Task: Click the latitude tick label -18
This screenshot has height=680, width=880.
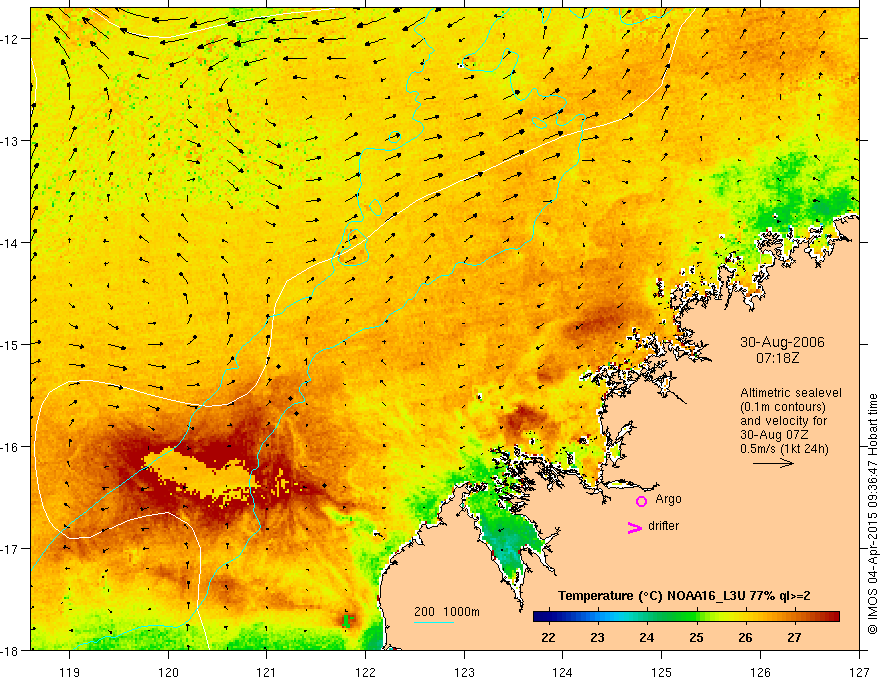Action: [11, 650]
